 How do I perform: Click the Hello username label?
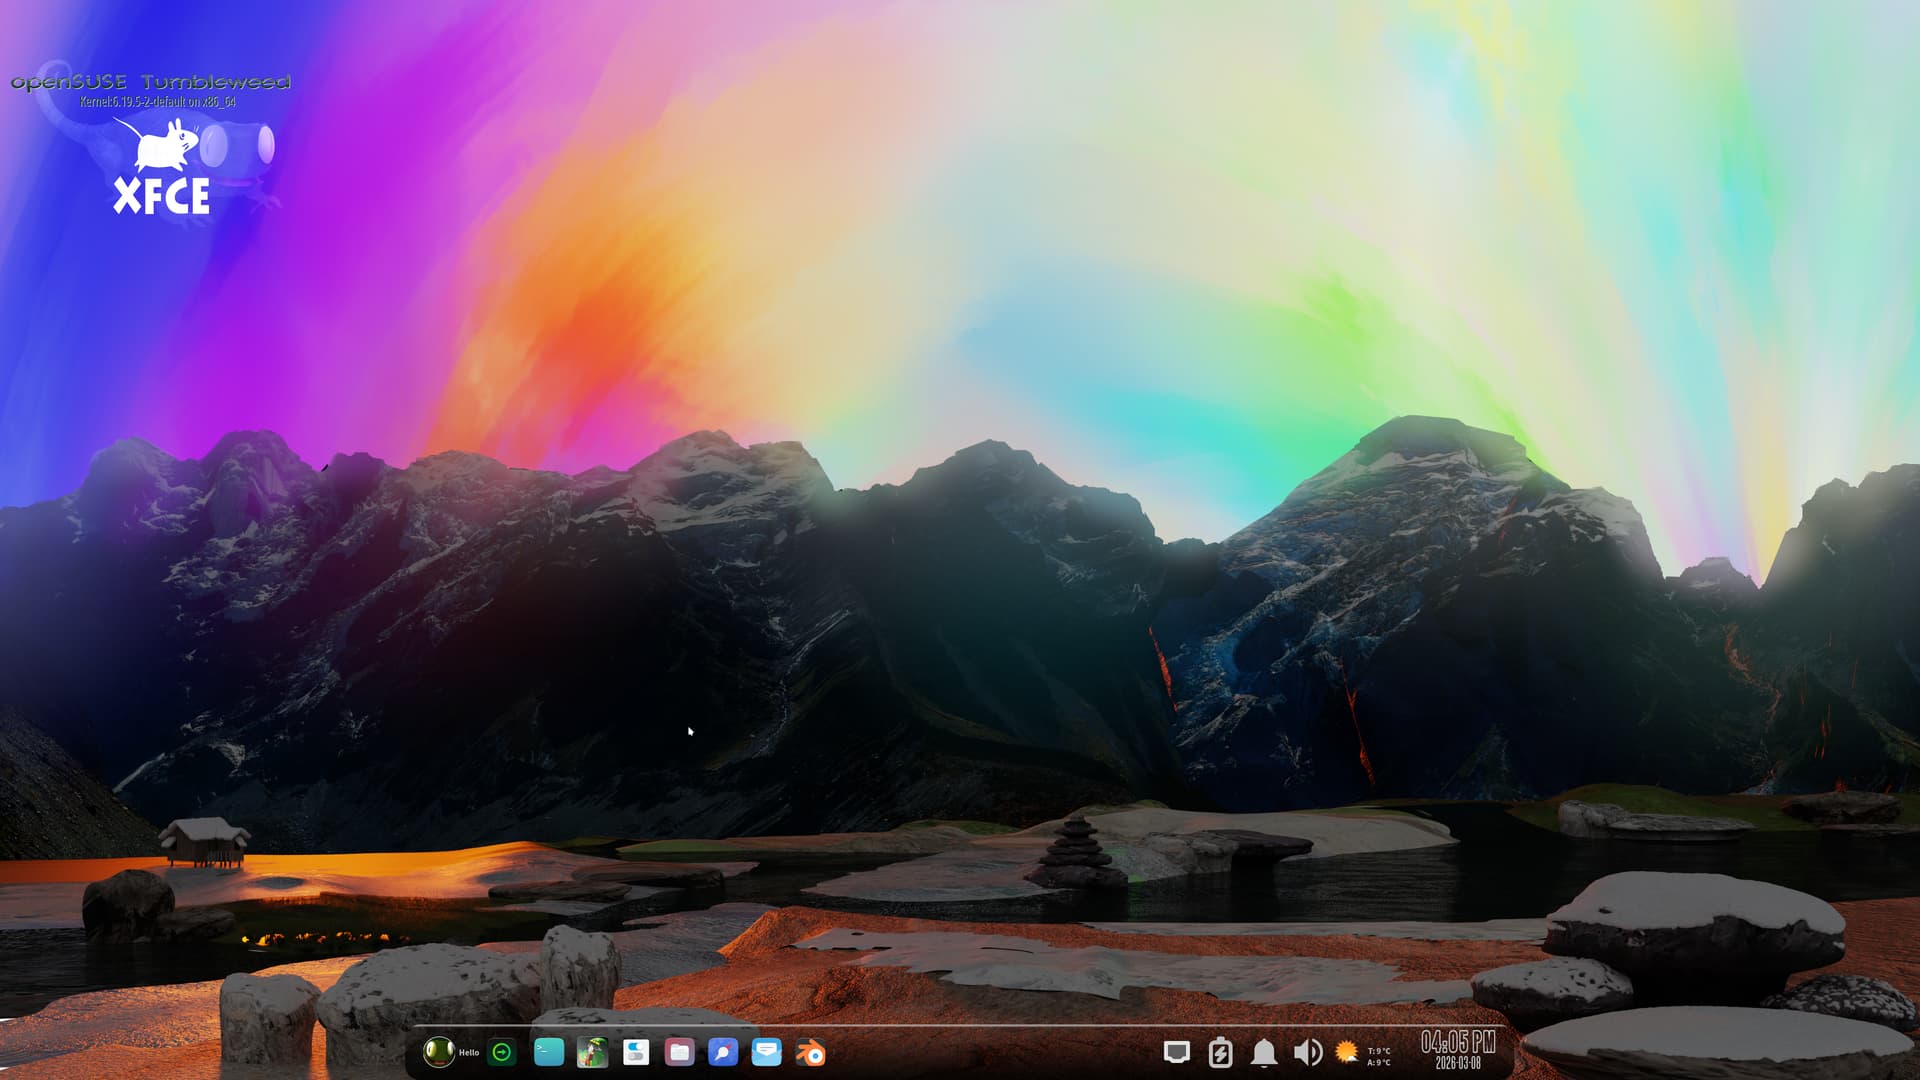click(x=469, y=1053)
